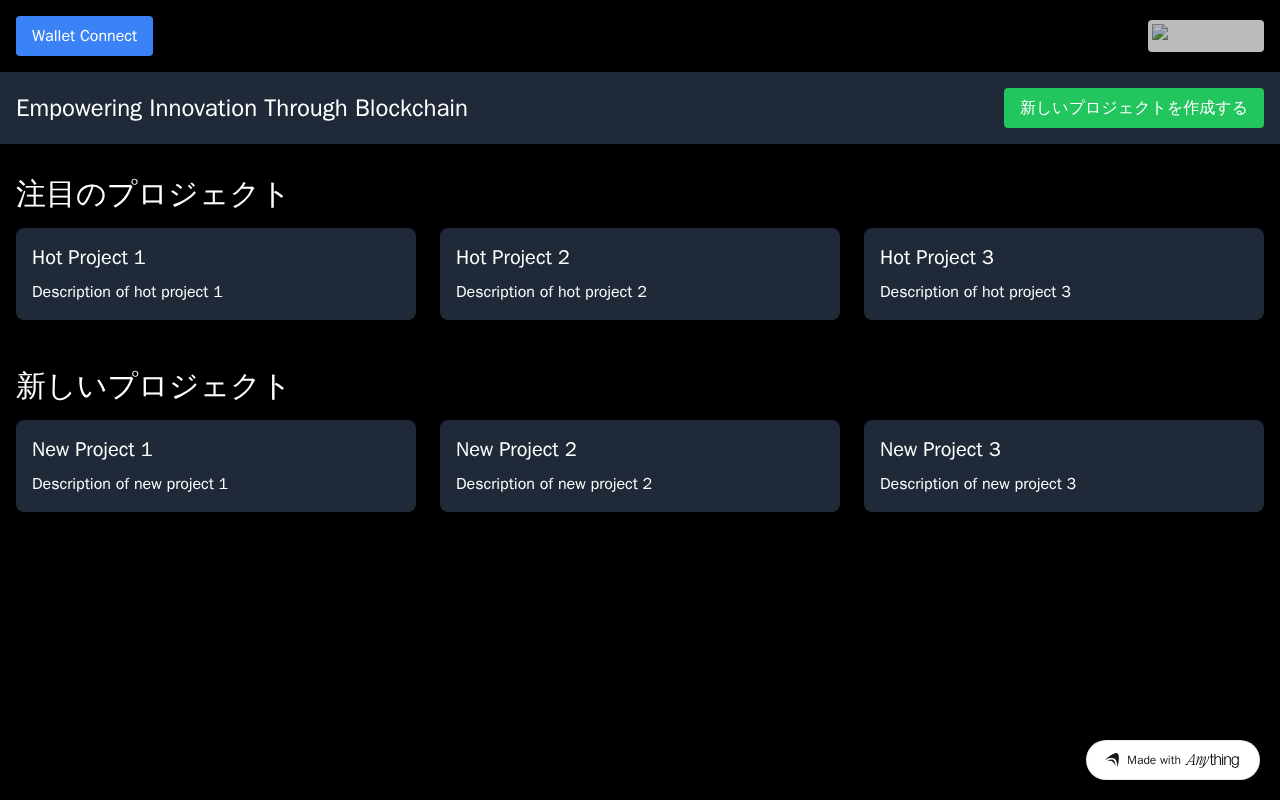Click the Wallet Connect button

point(84,36)
